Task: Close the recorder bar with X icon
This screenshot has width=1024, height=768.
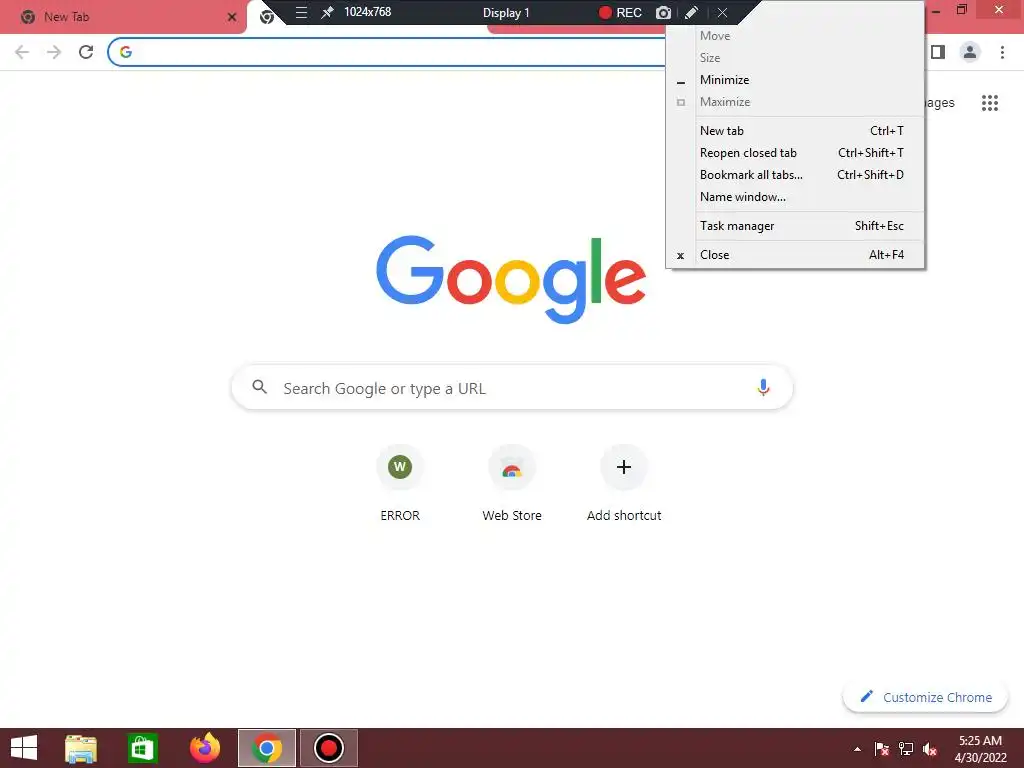Action: (722, 12)
